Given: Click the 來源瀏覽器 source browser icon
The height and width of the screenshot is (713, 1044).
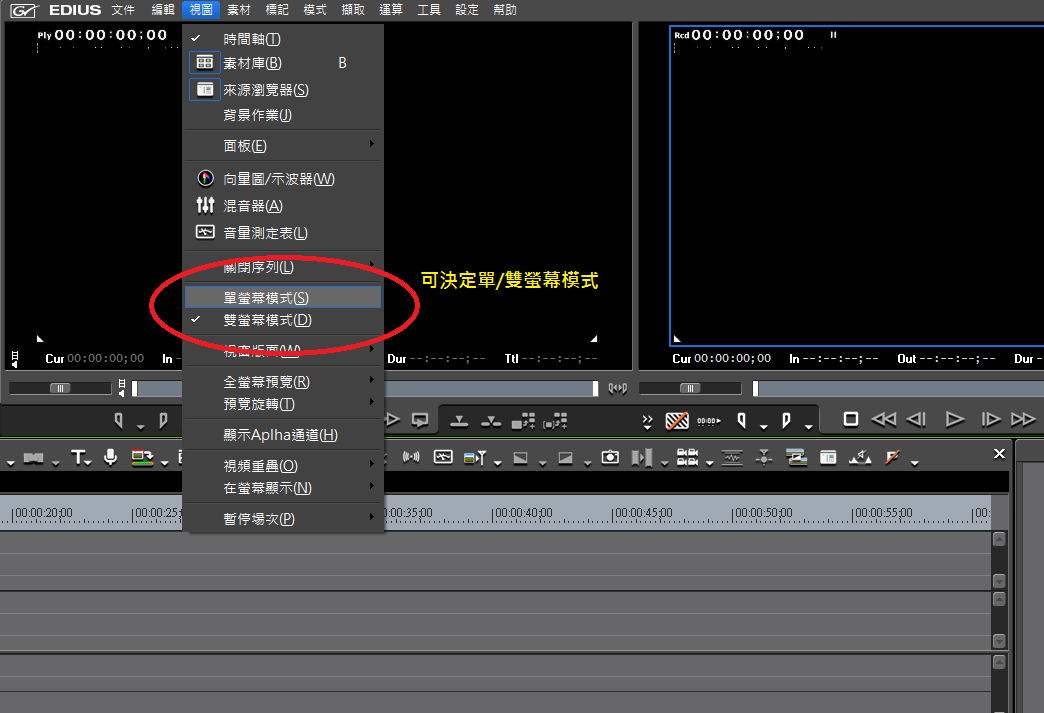Looking at the screenshot, I should pos(205,90).
